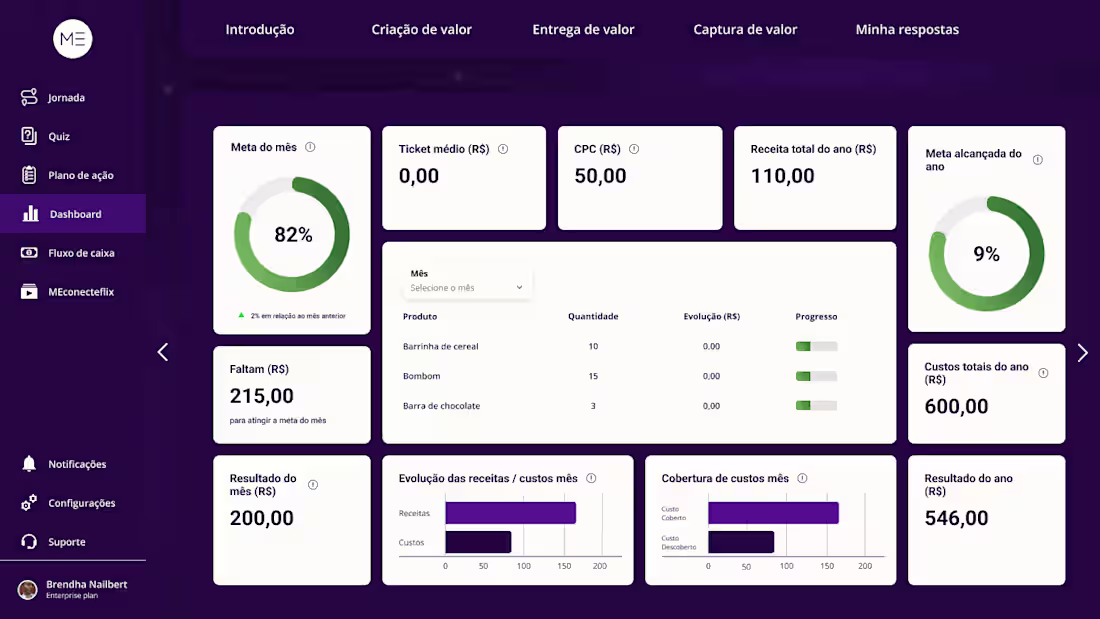This screenshot has height=619, width=1100.
Task: Click the ME logo at the top left
Action: pos(72,38)
